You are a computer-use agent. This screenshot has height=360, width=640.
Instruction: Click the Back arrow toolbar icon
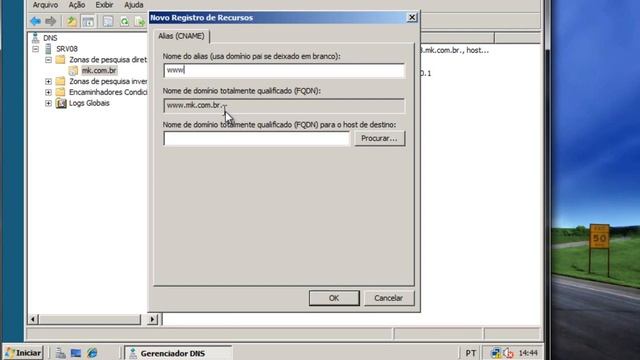[36, 21]
